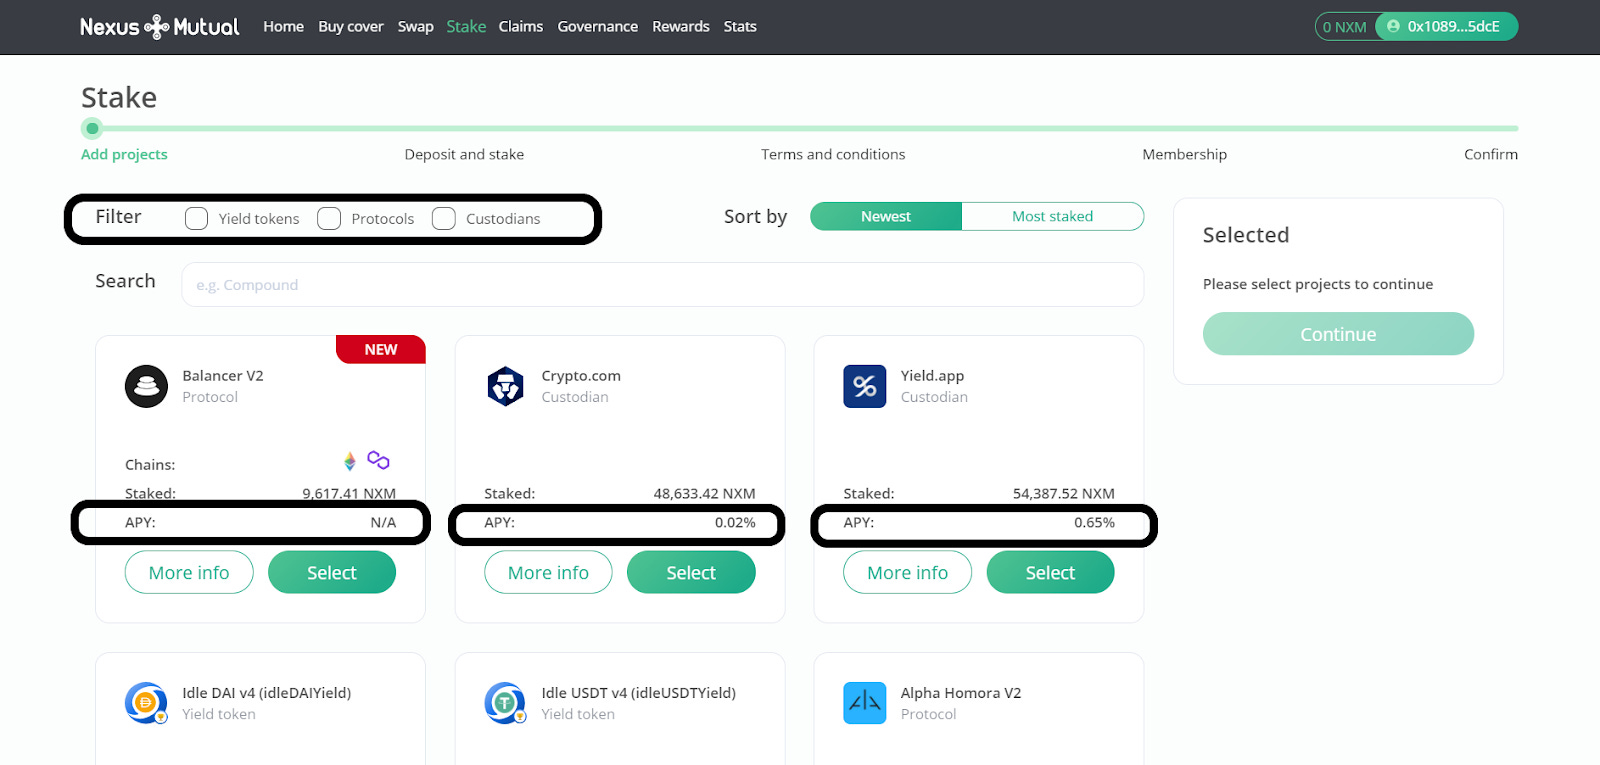Click the Idle DAI v4 (idleDAIYield) title
This screenshot has width=1600, height=765.
pyautogui.click(x=267, y=693)
